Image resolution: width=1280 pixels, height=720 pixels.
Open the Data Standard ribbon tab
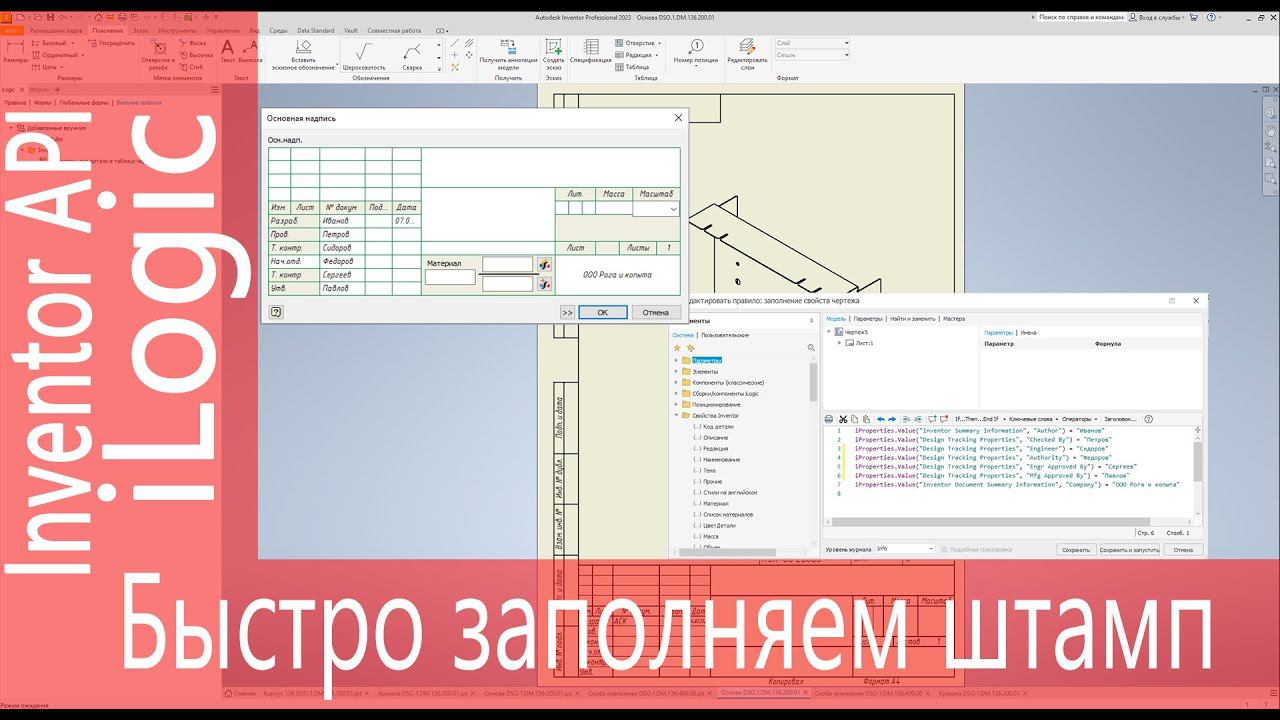pos(316,31)
